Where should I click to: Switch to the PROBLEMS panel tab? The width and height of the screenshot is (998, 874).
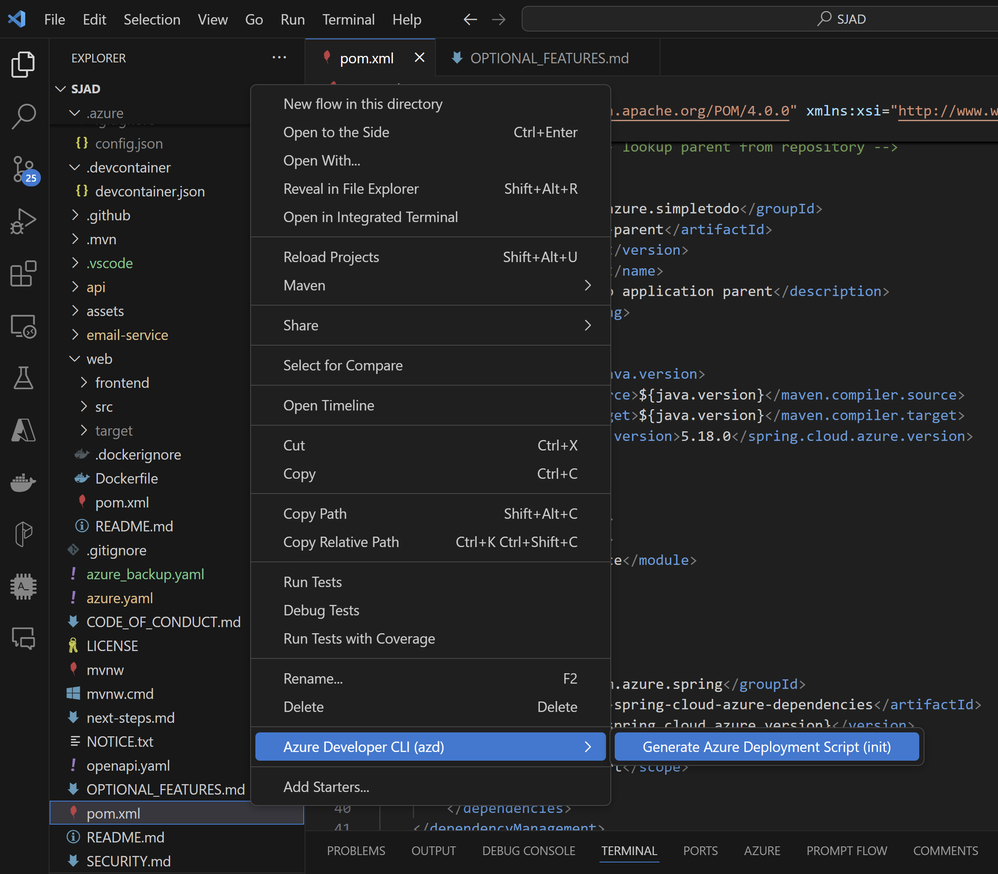coord(355,851)
